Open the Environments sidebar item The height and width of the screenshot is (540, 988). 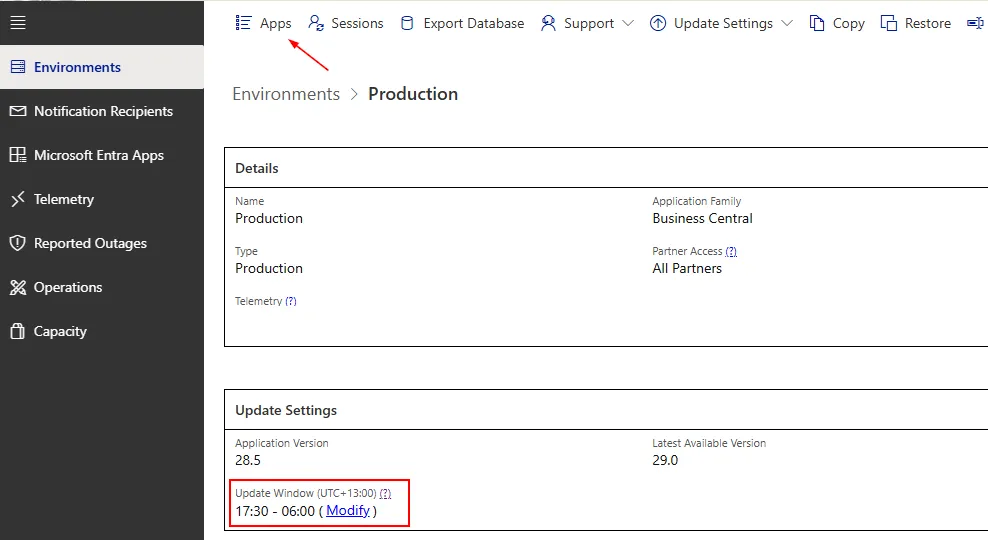point(102,67)
